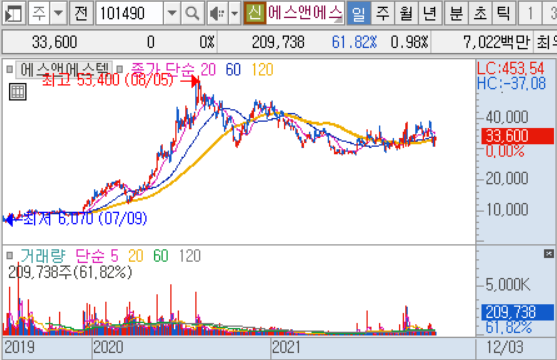Select the green 60 volume average label

[161, 256]
